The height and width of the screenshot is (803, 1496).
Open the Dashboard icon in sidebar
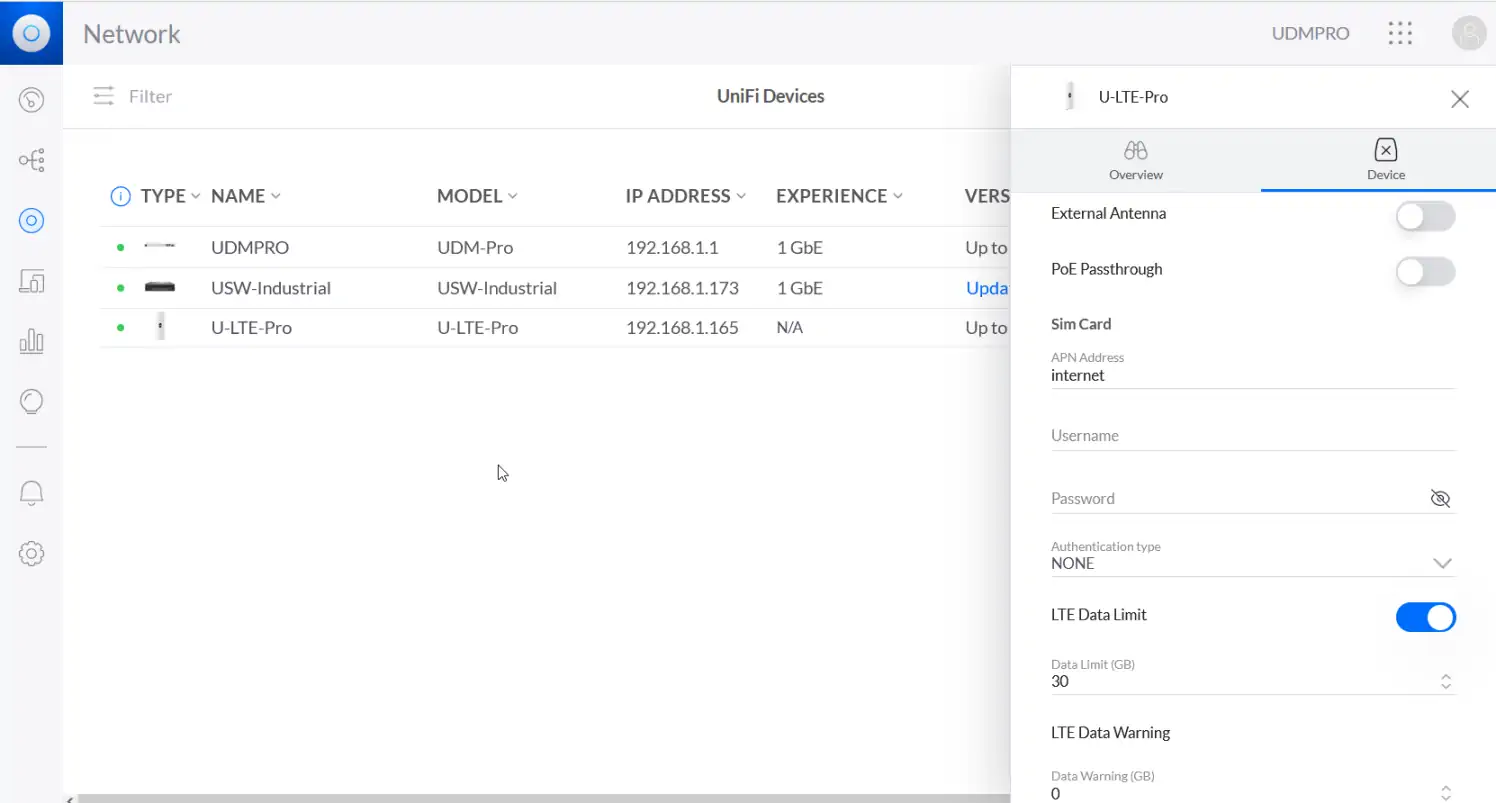pos(31,99)
